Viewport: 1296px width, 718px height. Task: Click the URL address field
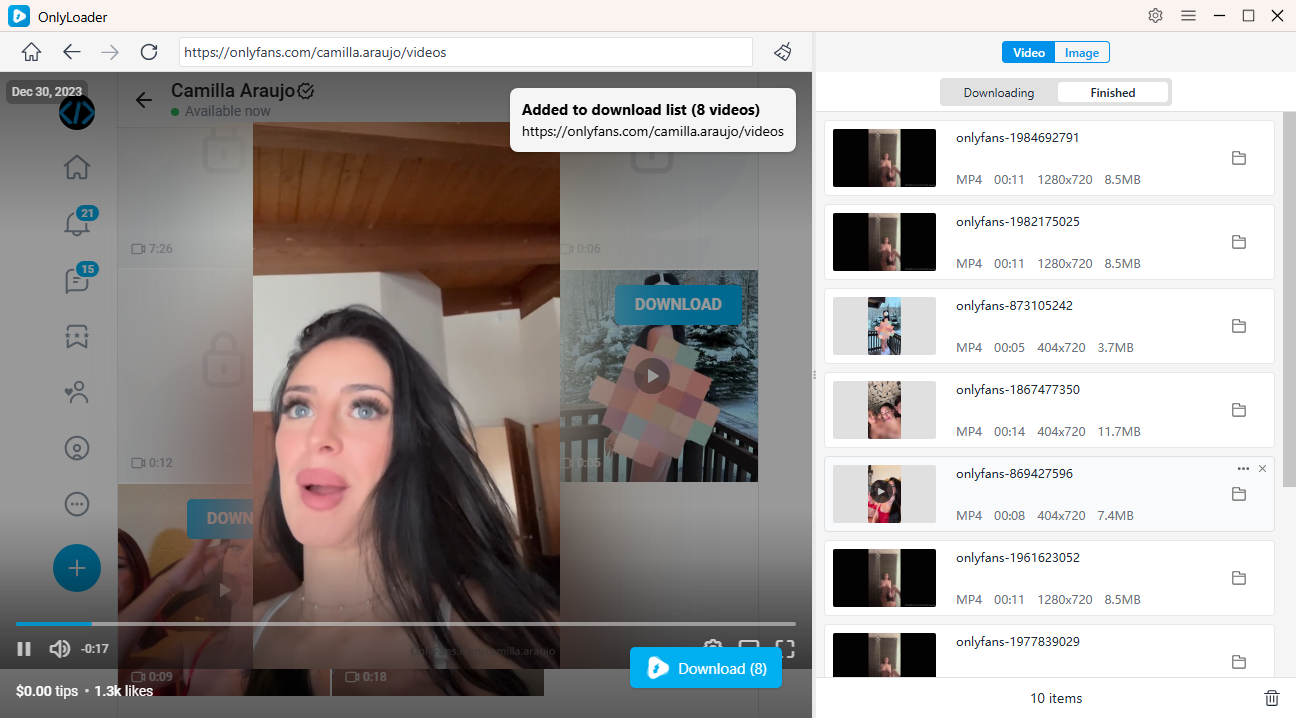pos(465,52)
